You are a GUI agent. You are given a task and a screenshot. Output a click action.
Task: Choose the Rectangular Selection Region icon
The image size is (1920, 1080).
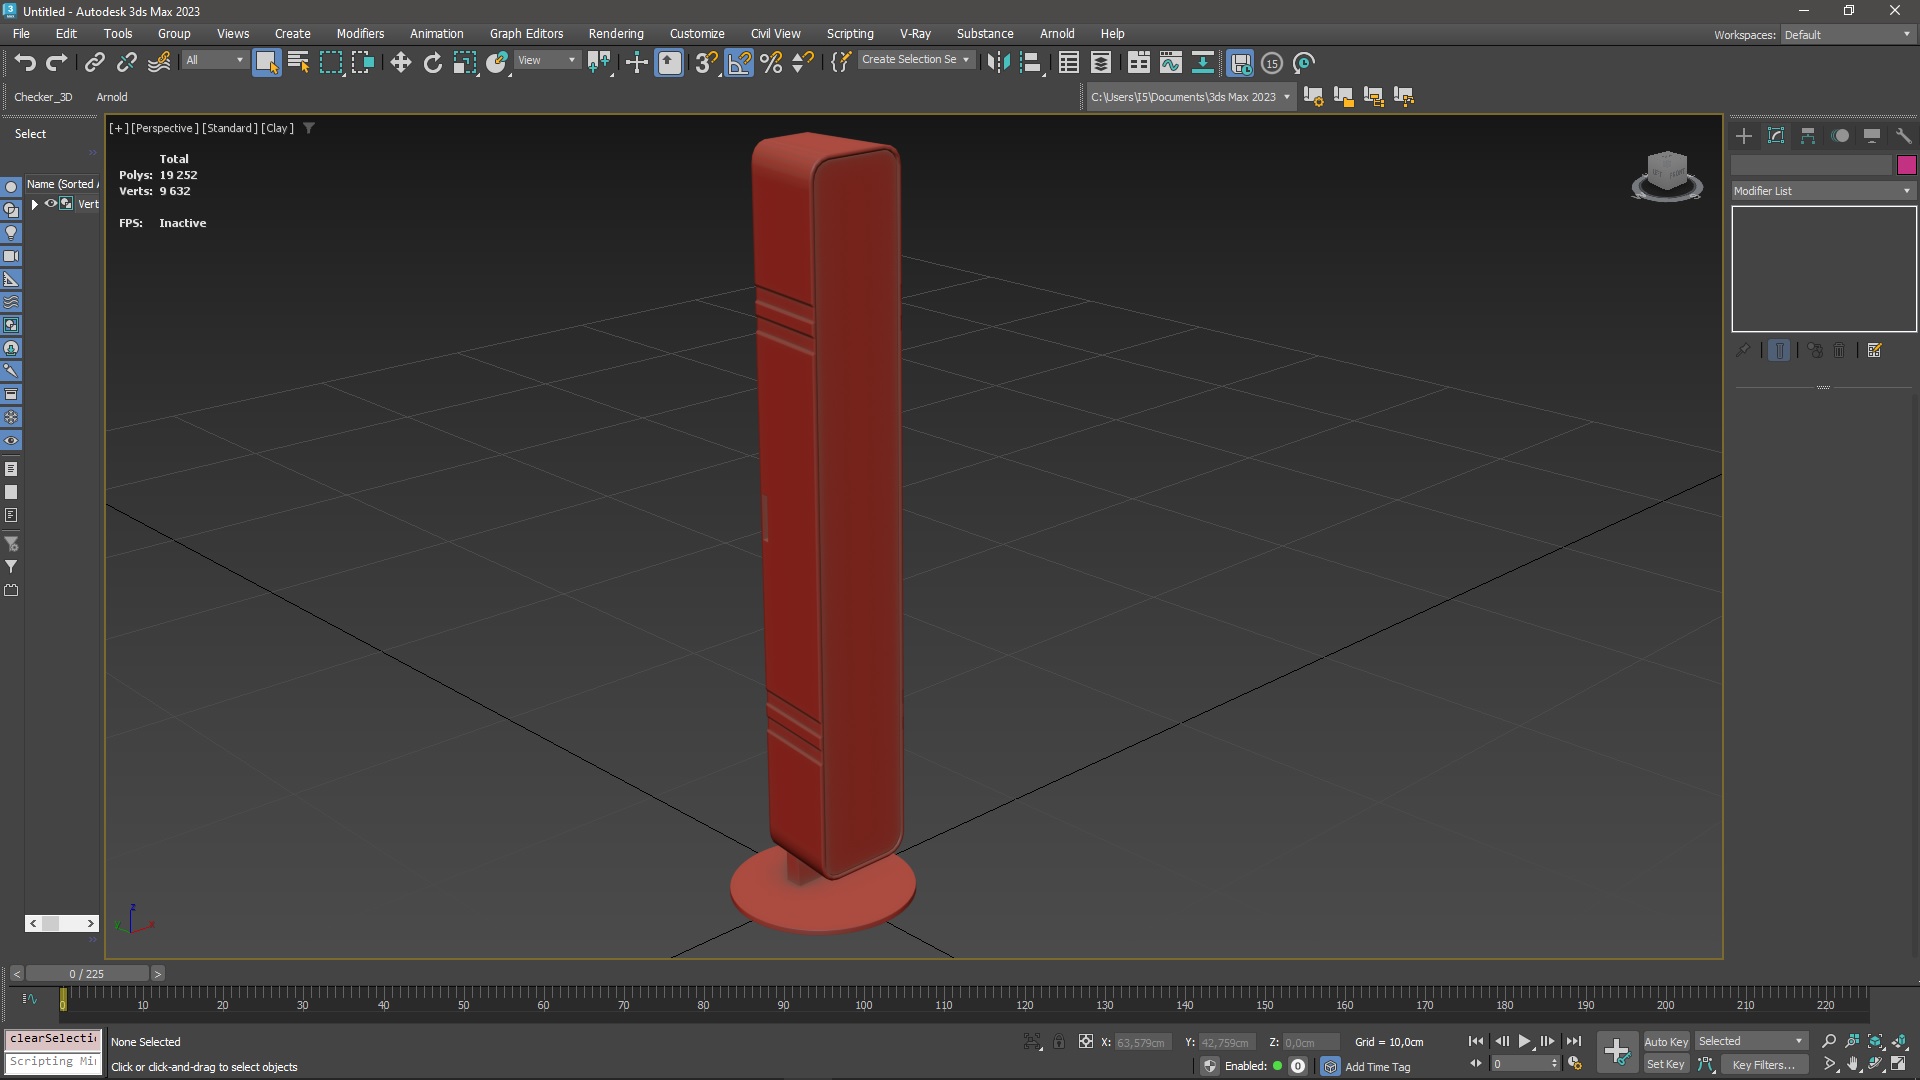(330, 62)
